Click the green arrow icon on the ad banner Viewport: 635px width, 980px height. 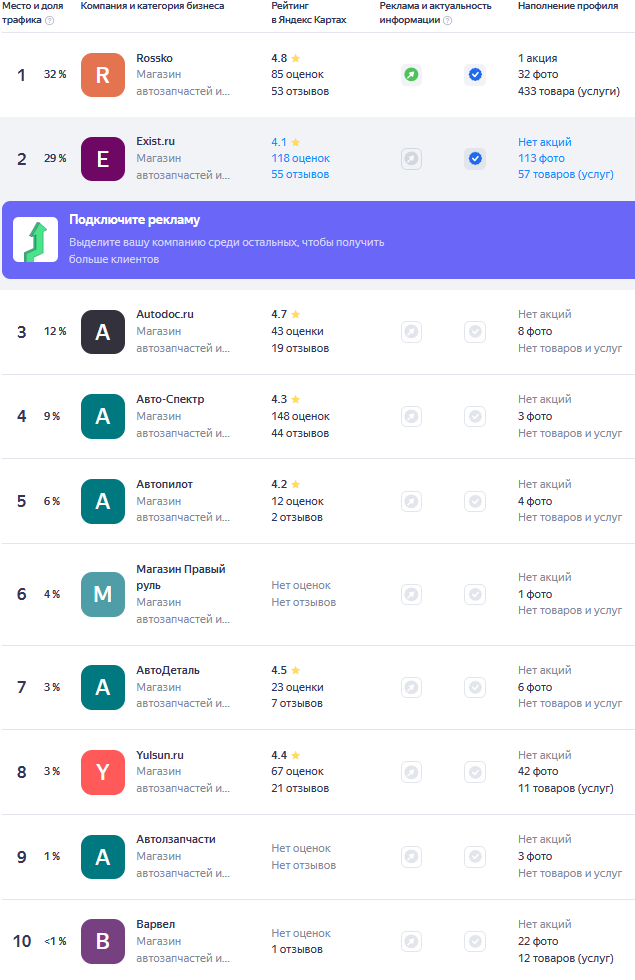click(35, 241)
